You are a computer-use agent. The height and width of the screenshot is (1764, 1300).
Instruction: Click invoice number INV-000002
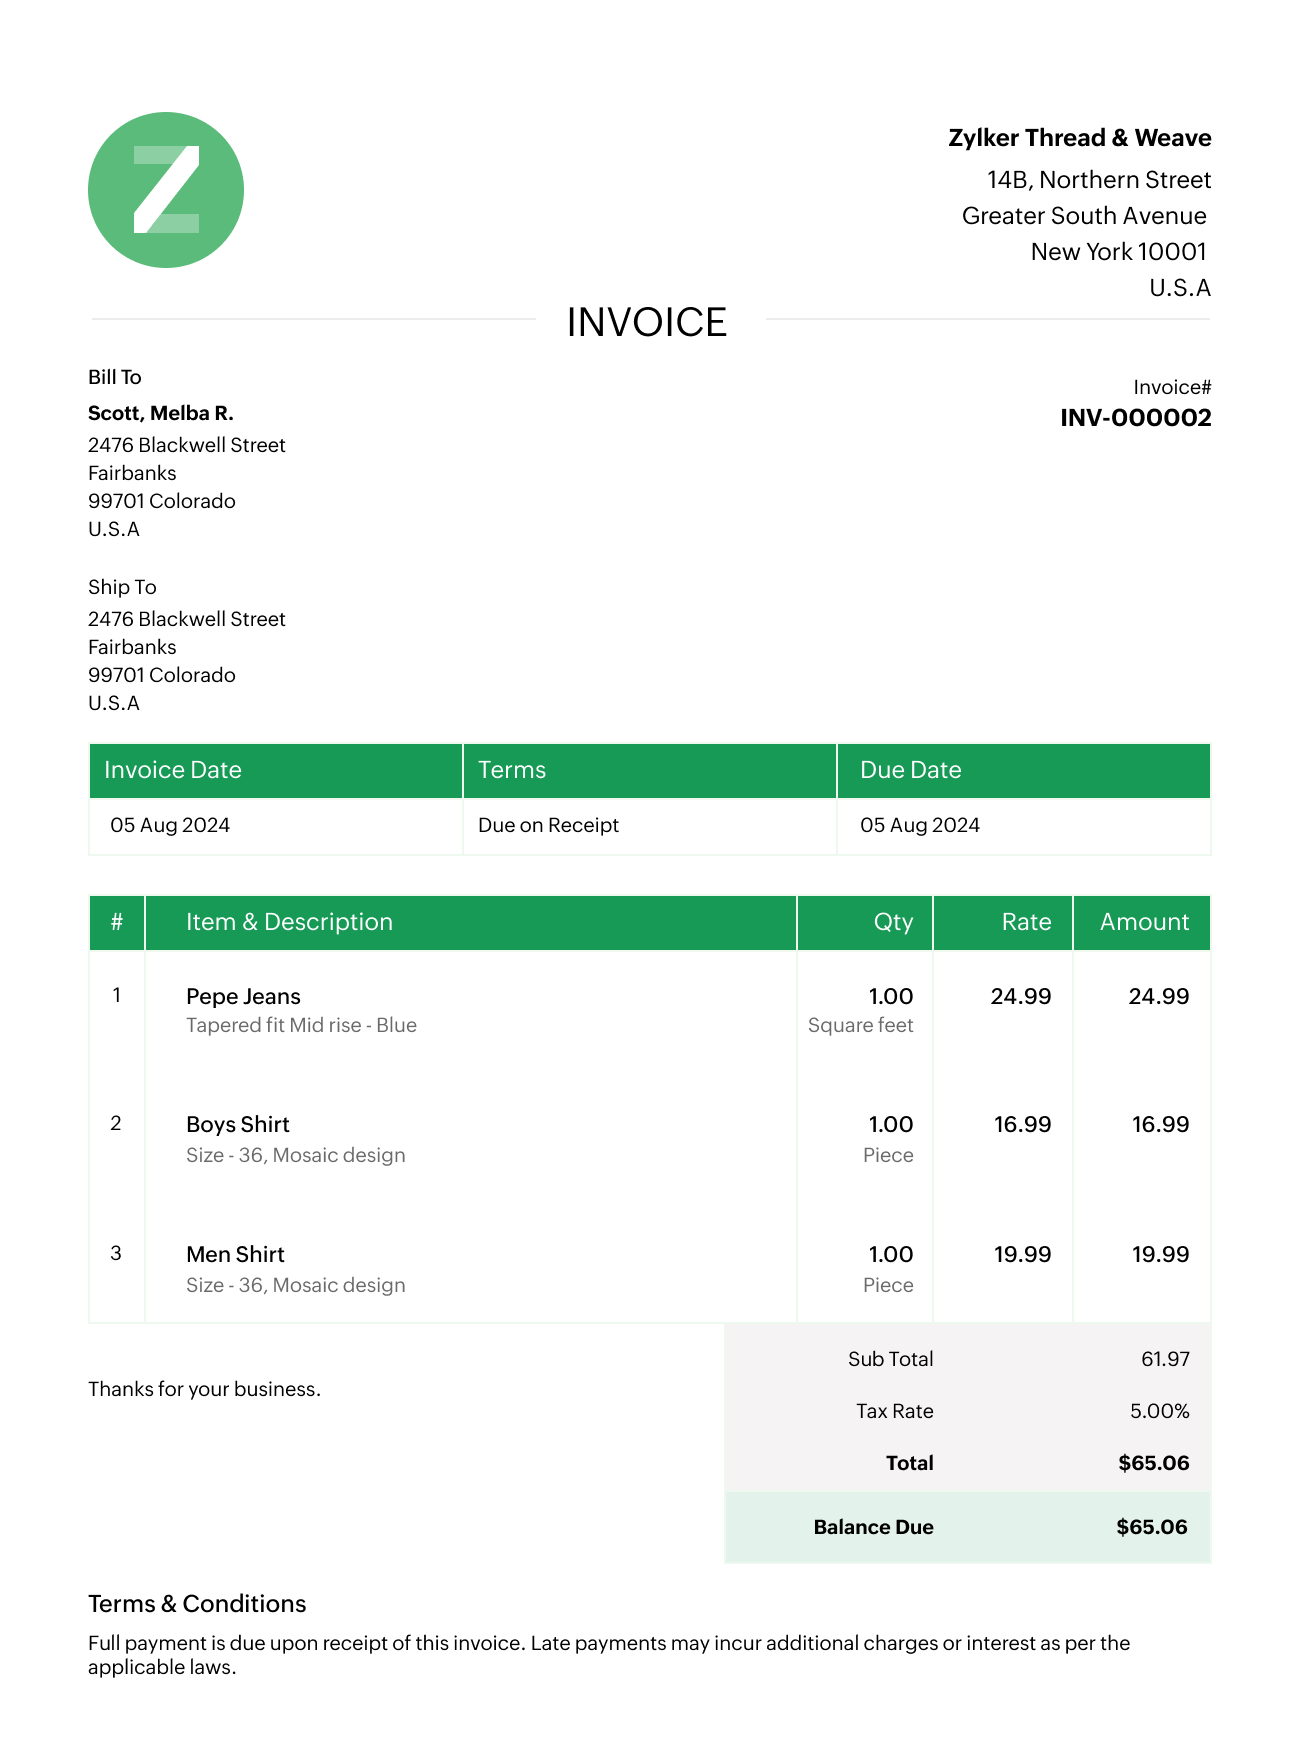1135,418
